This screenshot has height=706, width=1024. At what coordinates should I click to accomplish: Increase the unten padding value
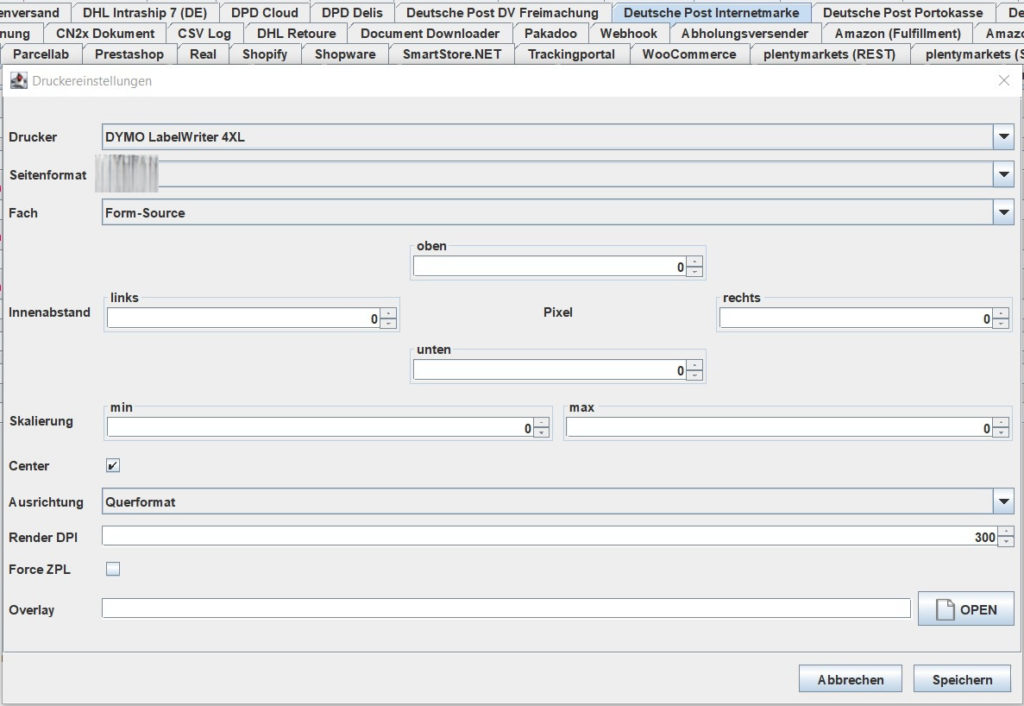point(695,366)
